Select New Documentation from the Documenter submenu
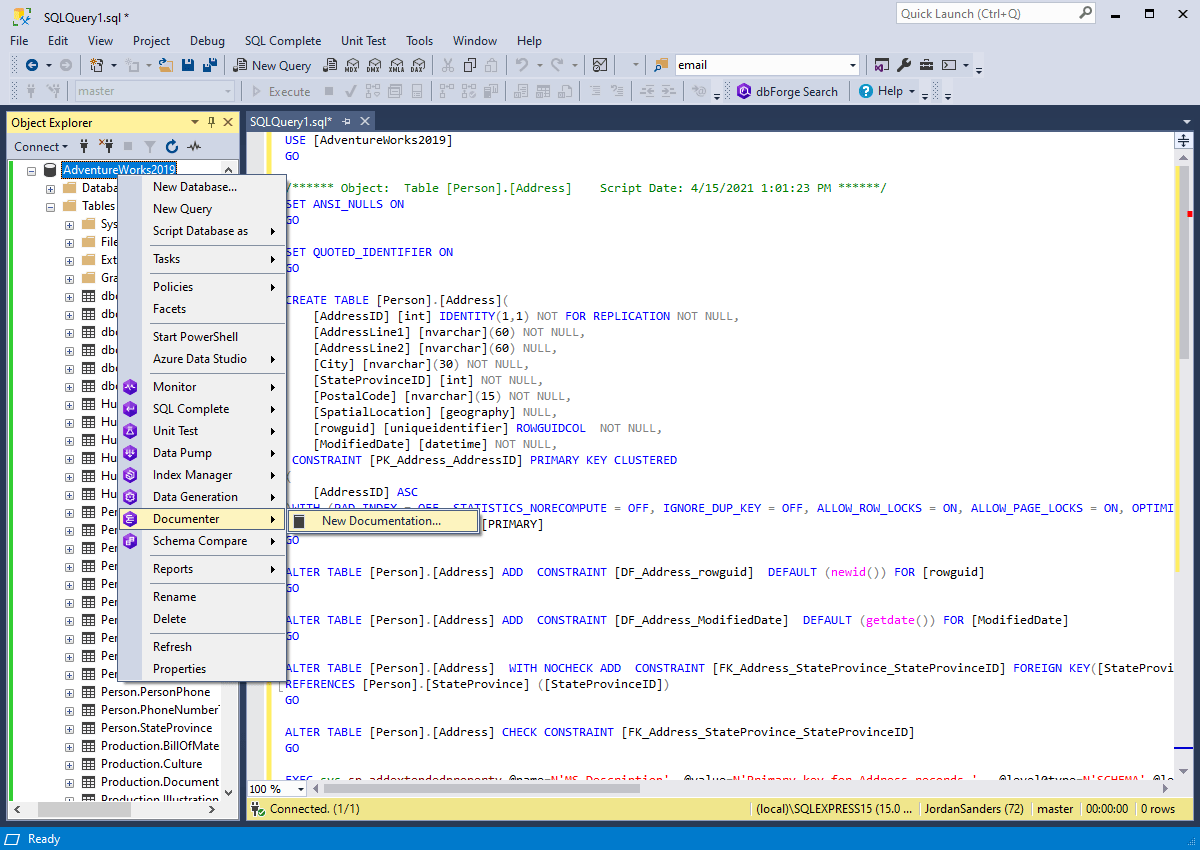1200x850 pixels. tap(383, 521)
